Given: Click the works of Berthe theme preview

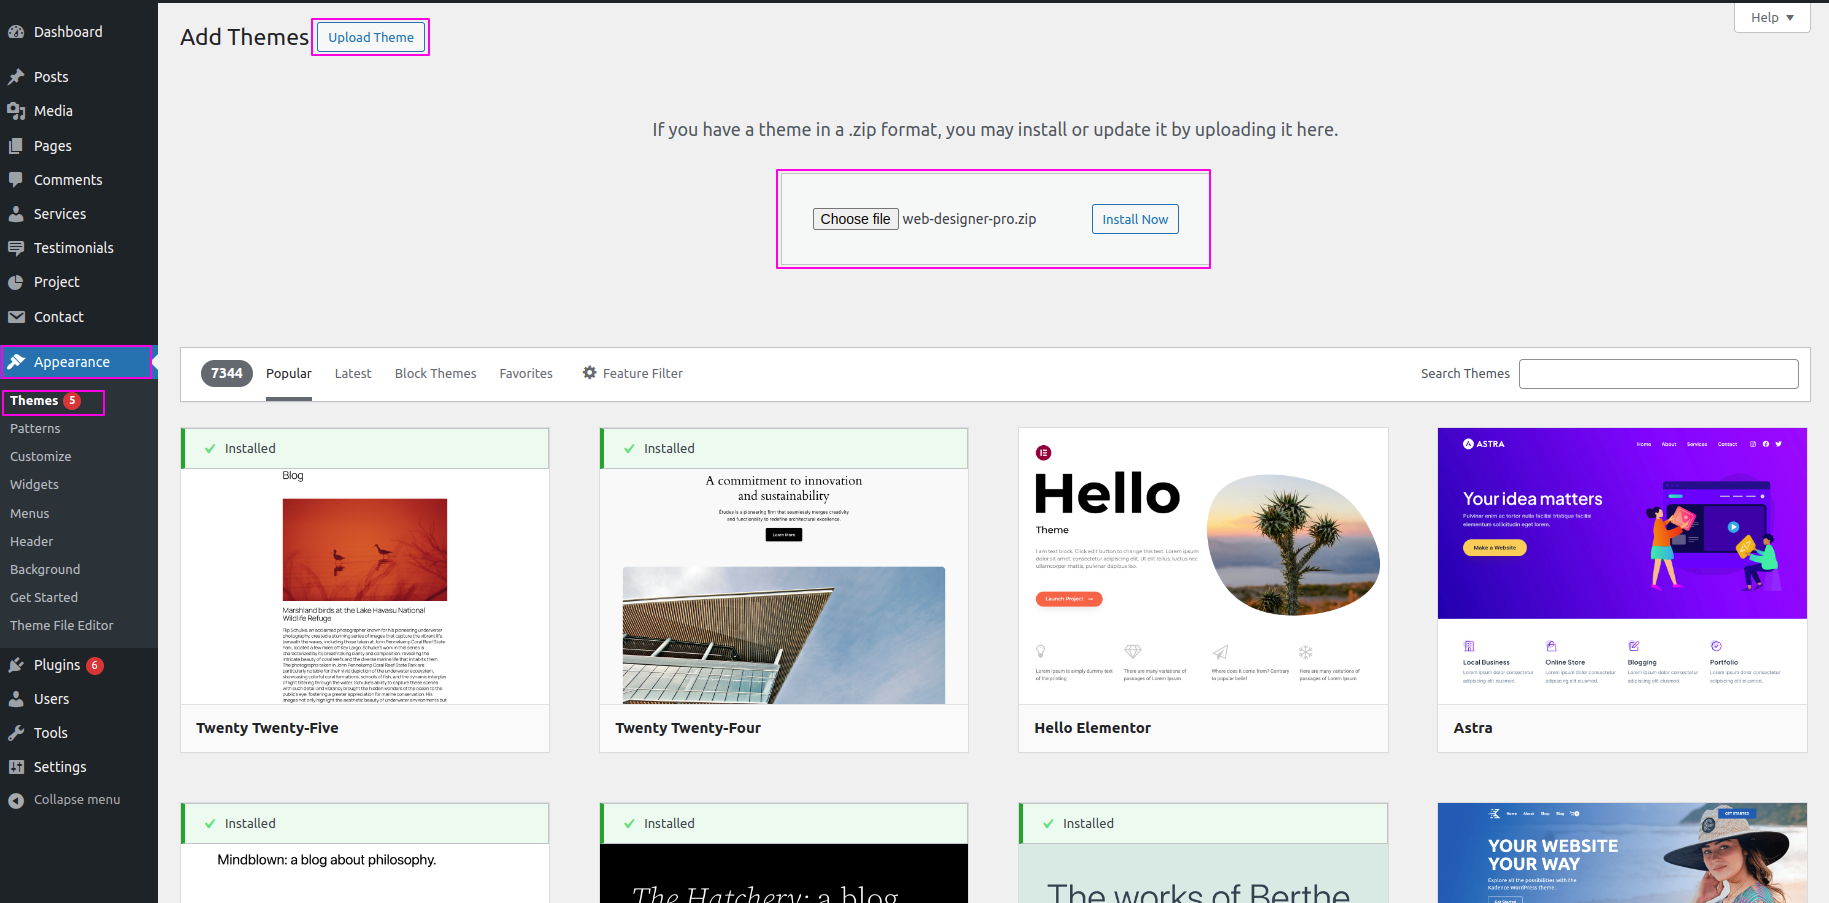Looking at the screenshot, I should (x=1203, y=874).
